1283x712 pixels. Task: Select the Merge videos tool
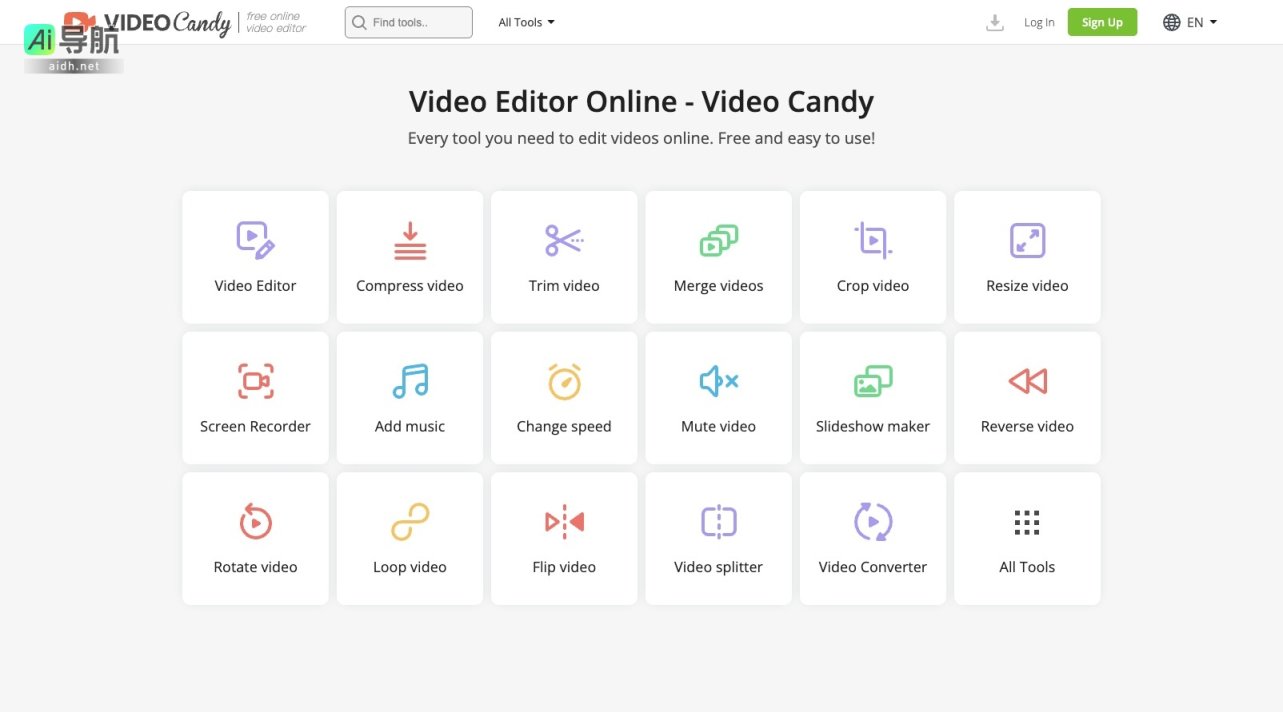pos(718,257)
